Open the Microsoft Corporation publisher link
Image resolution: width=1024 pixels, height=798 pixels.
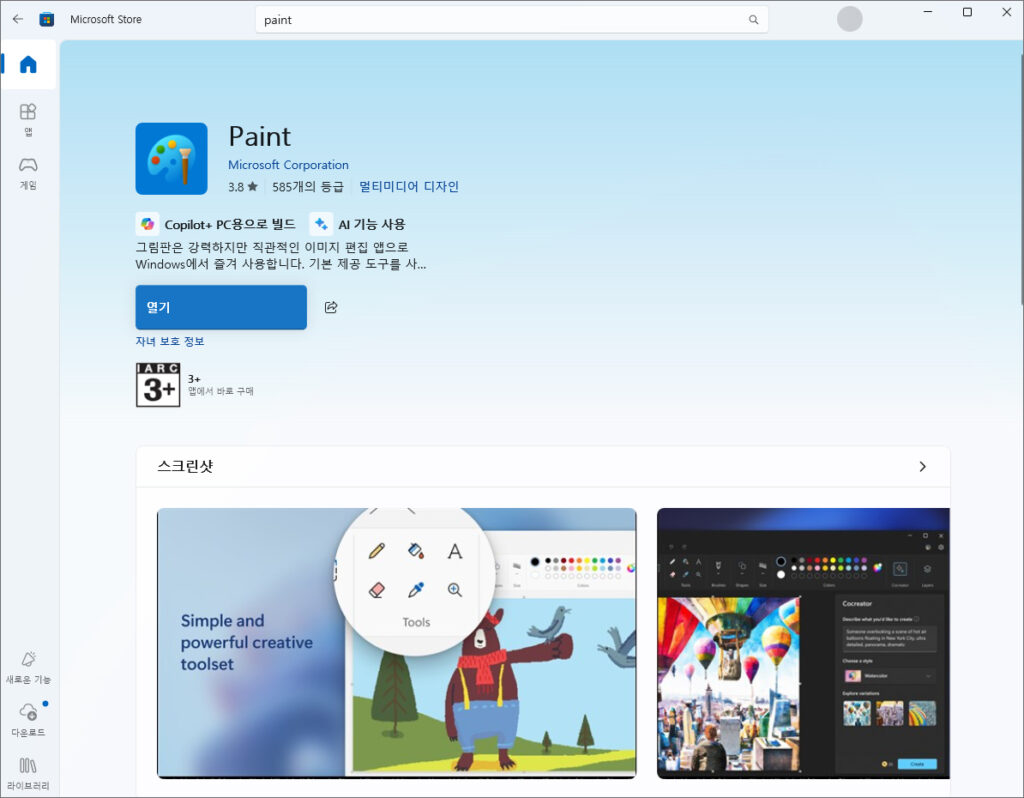[288, 165]
